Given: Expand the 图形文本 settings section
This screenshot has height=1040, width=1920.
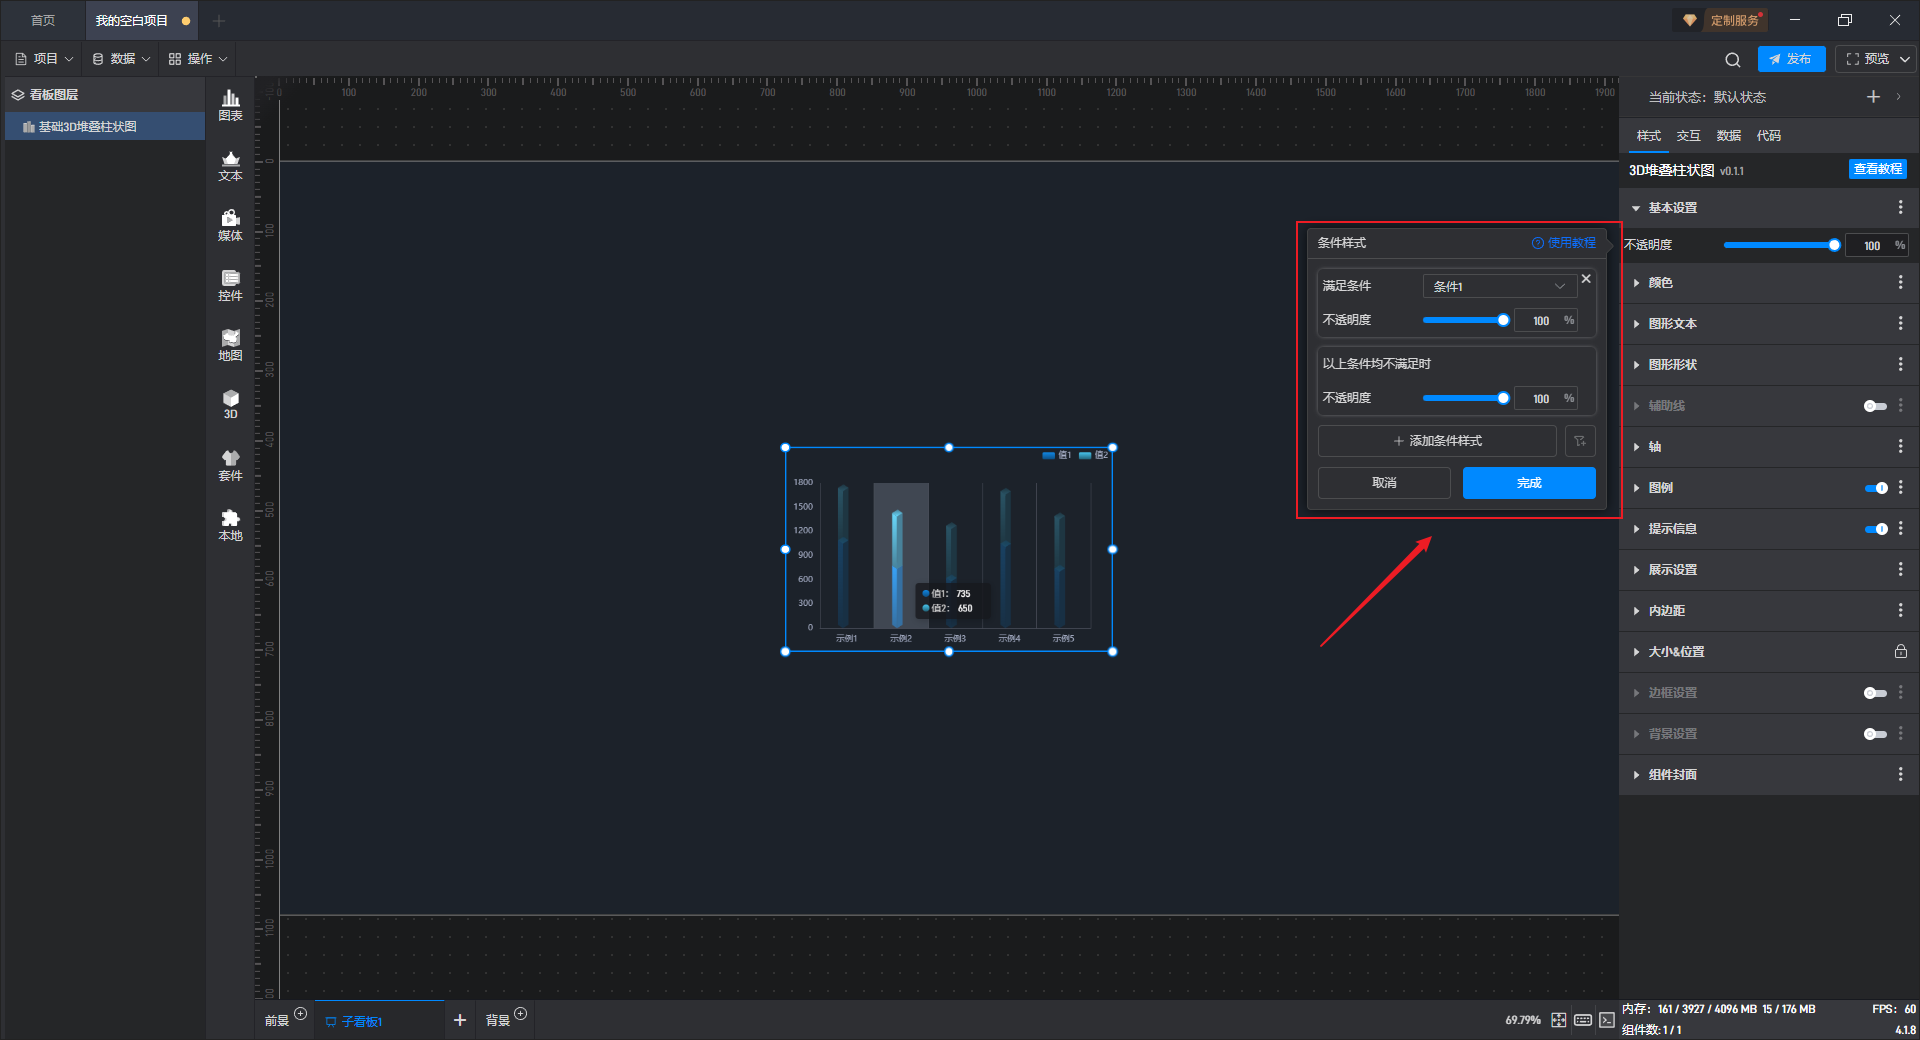Looking at the screenshot, I should coord(1672,324).
